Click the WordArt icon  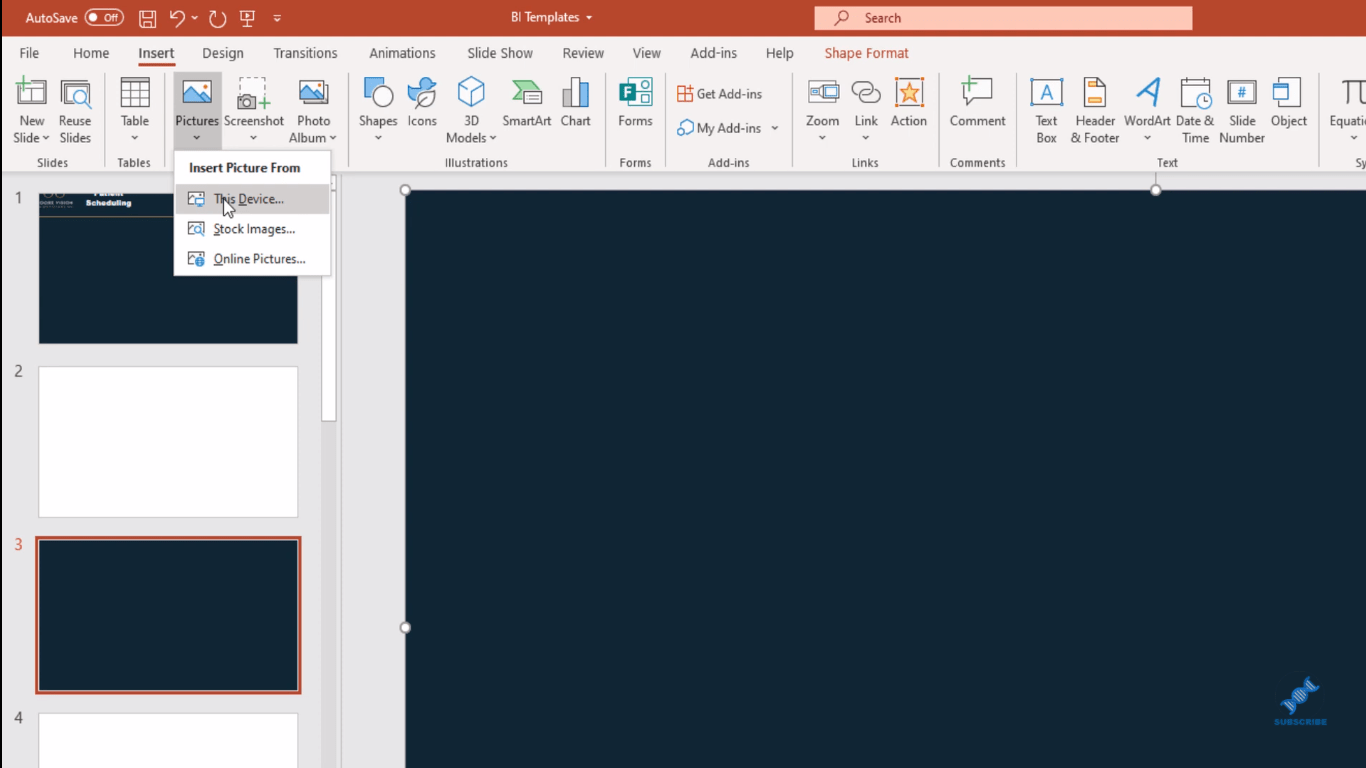1147,93
